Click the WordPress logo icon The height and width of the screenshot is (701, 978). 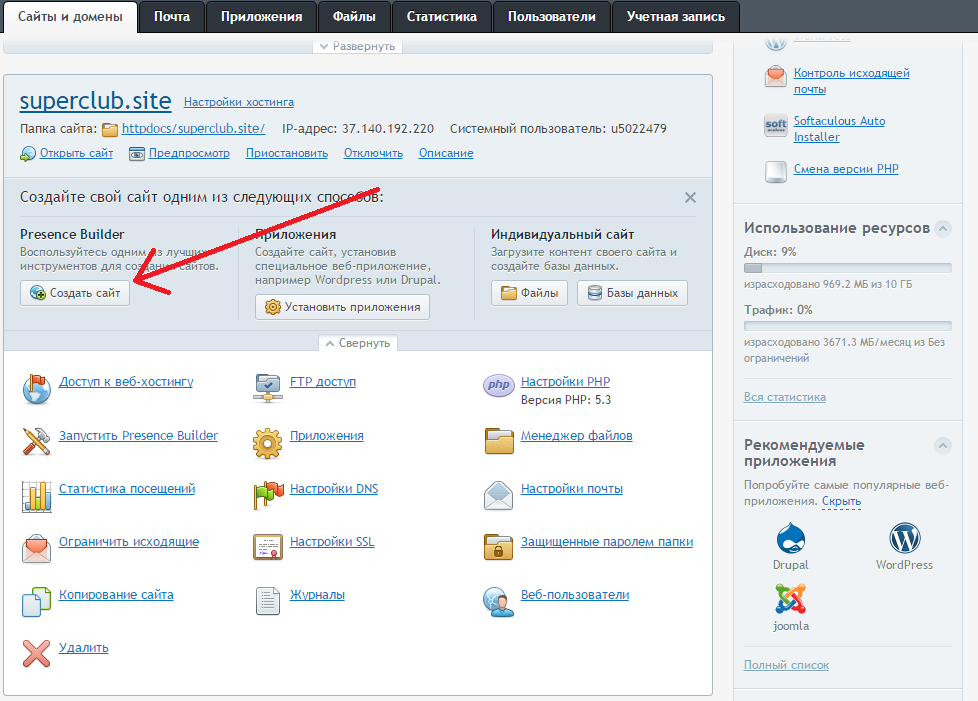click(x=904, y=539)
